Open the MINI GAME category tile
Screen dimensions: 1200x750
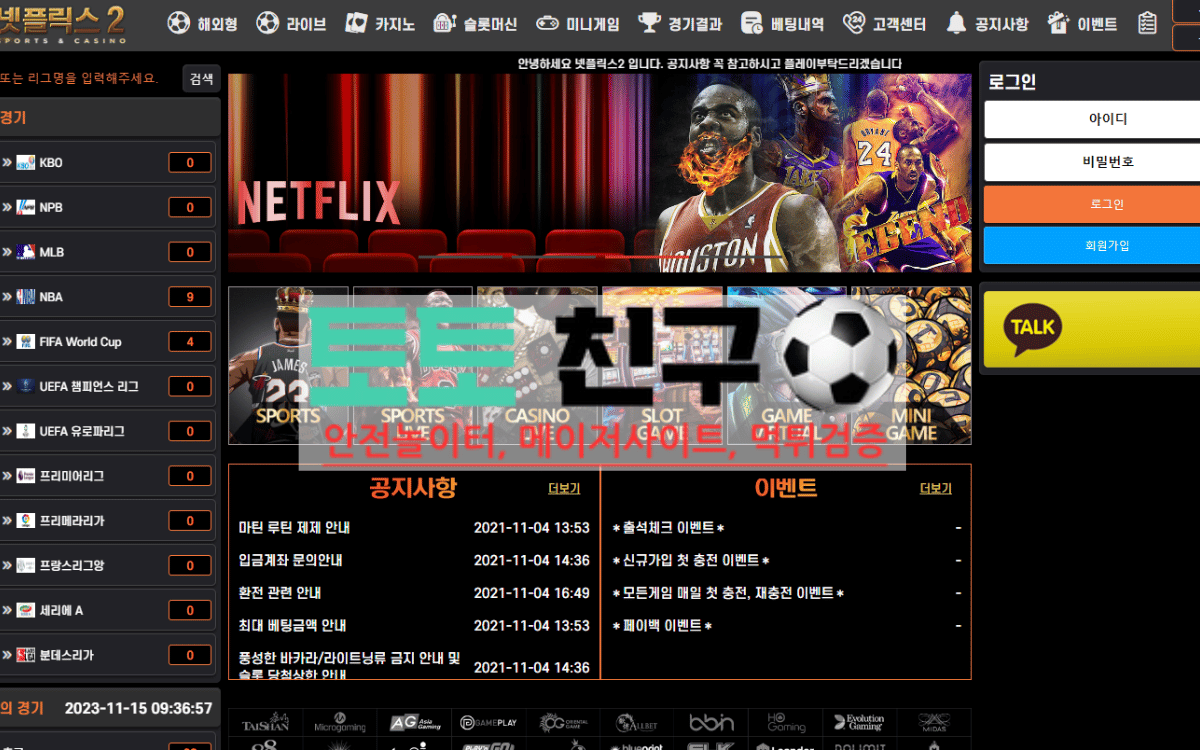[x=911, y=365]
